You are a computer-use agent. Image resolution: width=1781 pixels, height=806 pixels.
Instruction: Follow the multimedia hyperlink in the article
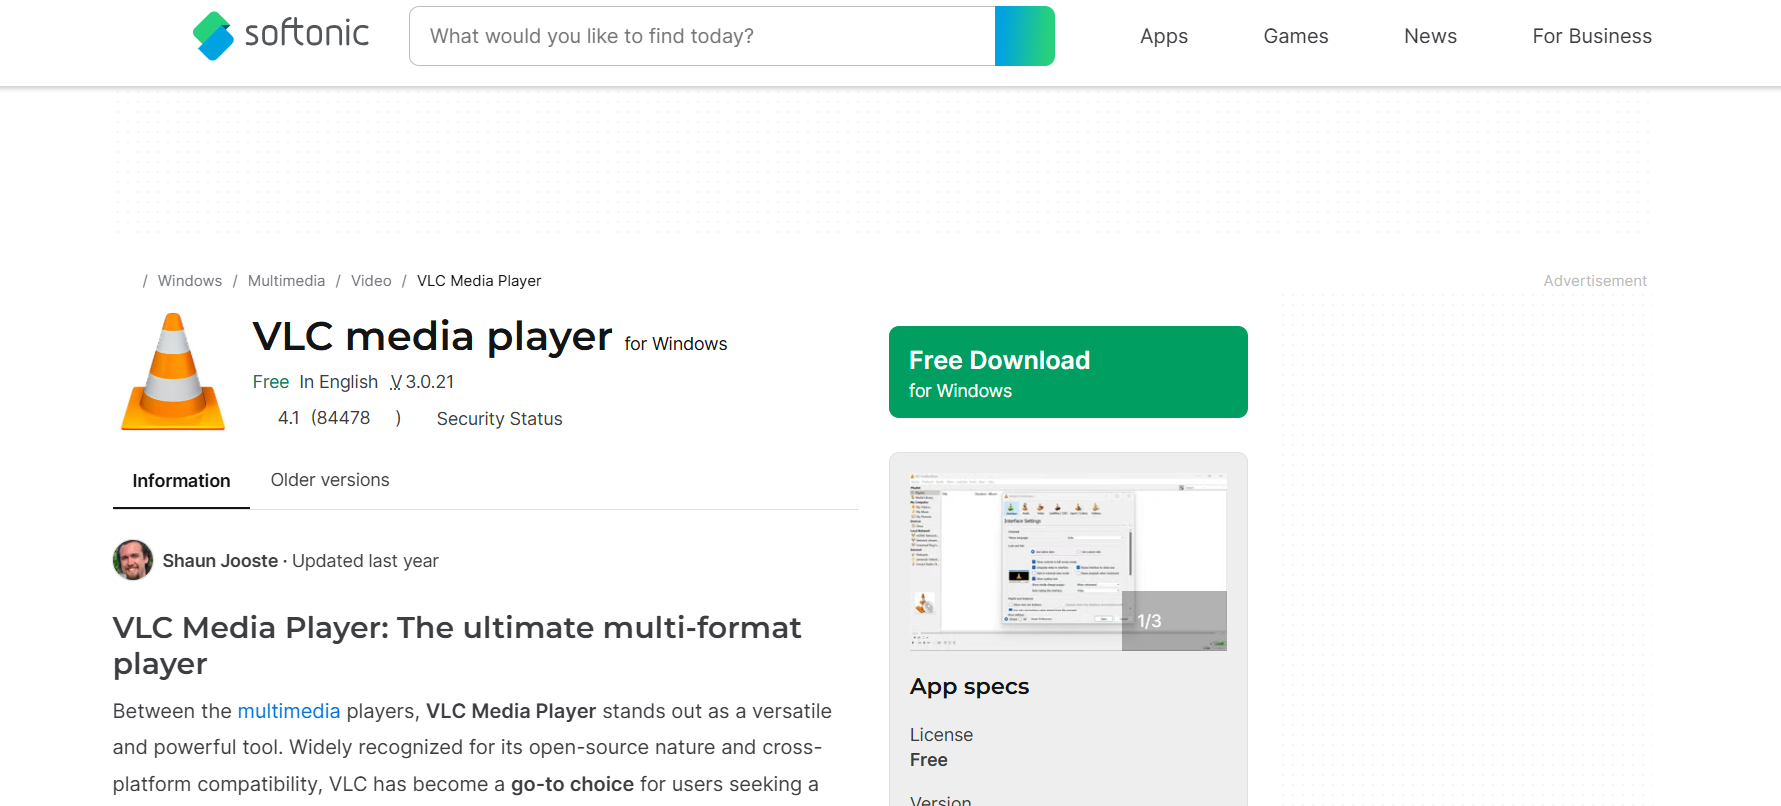click(x=289, y=711)
